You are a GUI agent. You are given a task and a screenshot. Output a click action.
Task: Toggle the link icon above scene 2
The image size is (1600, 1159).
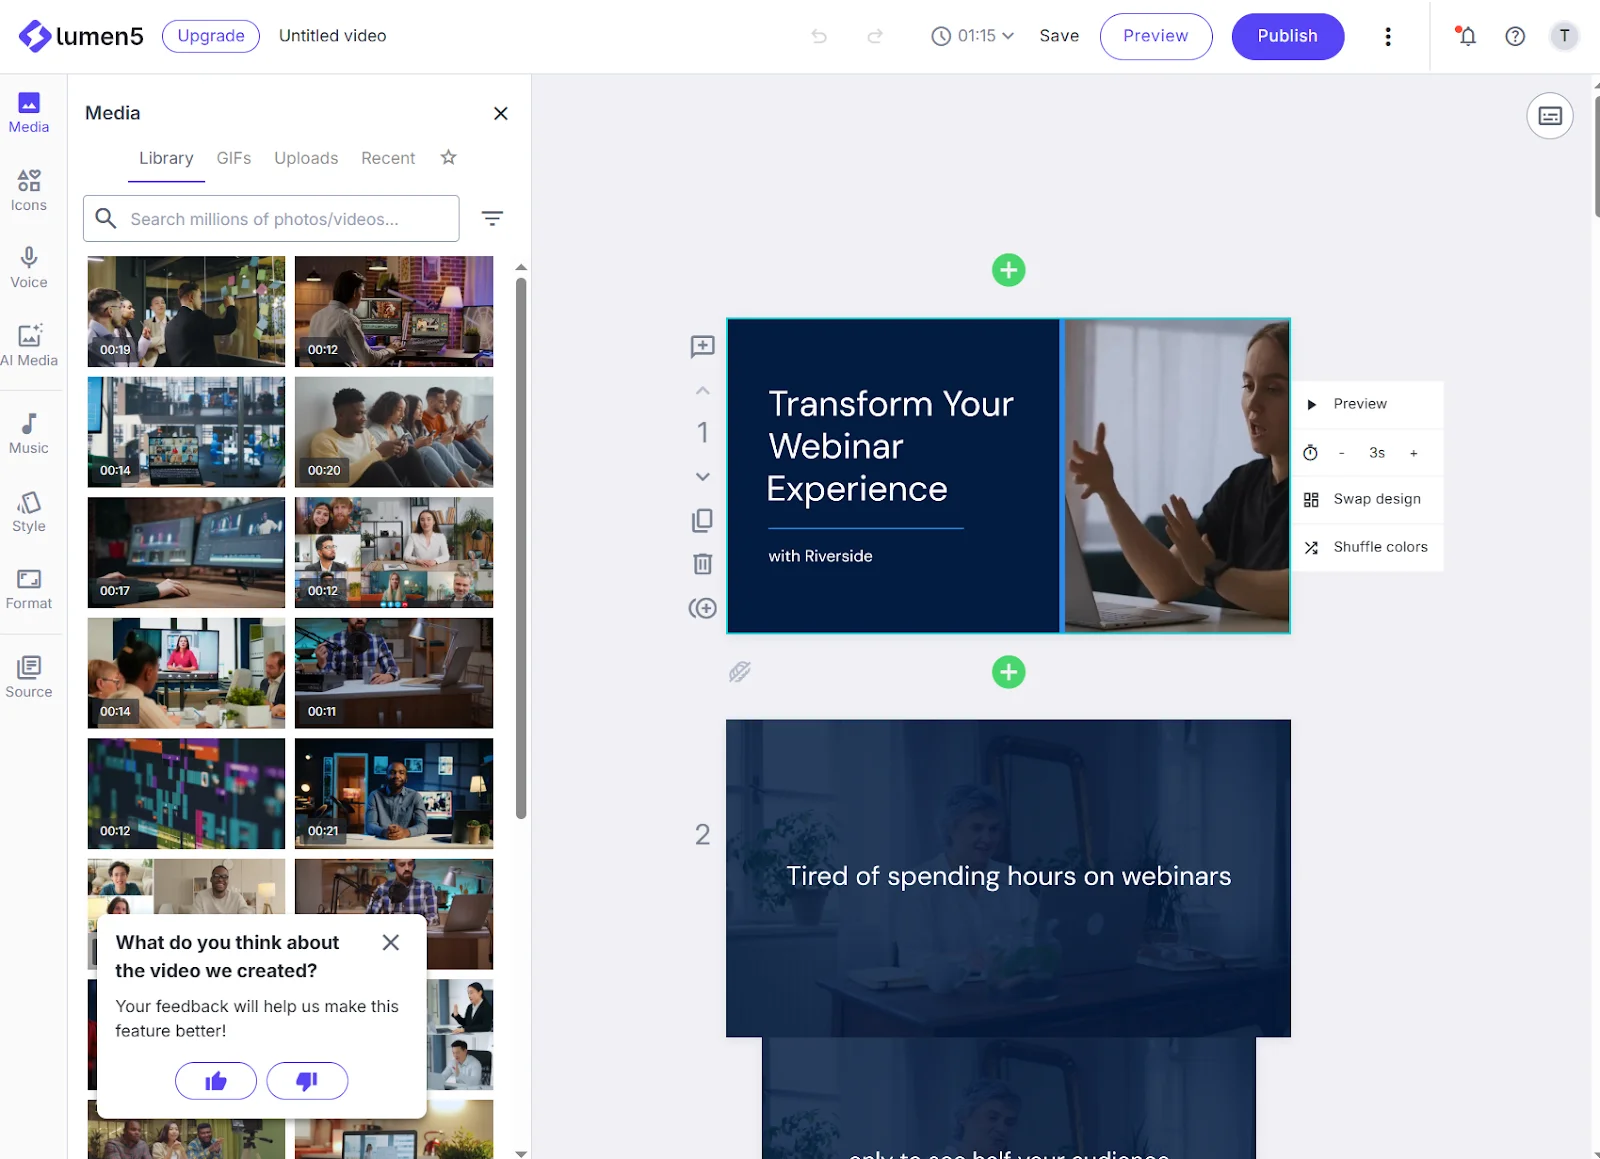coord(740,672)
